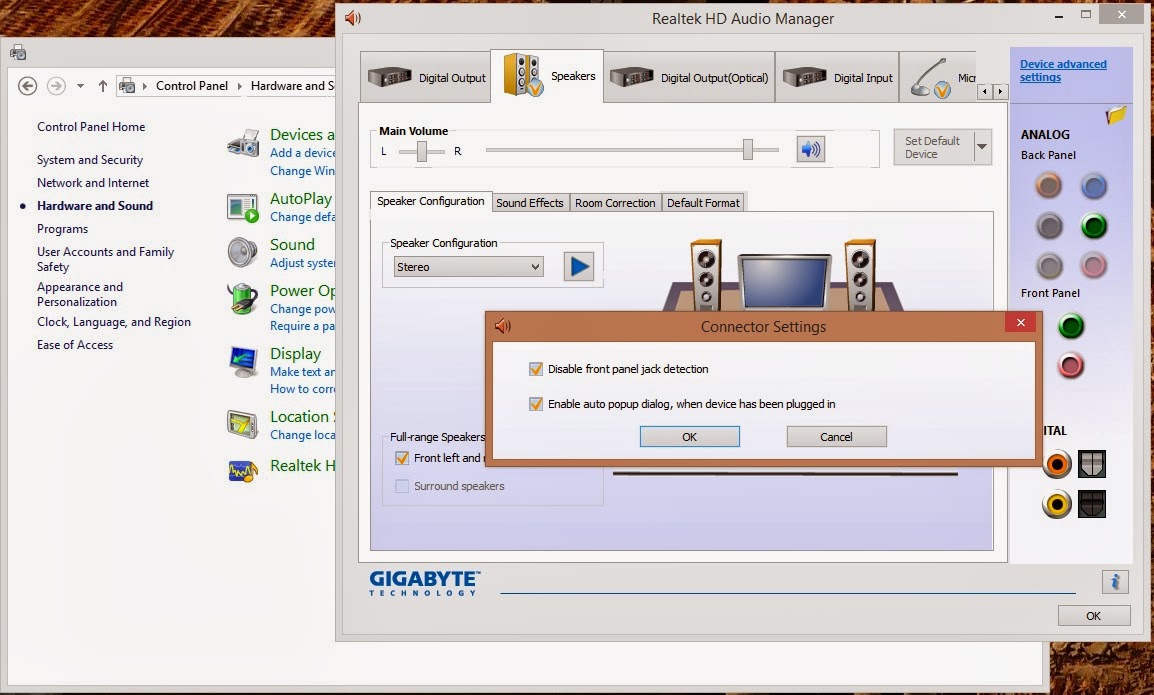Switch to the Digital Output(Optical) tab

[689, 77]
